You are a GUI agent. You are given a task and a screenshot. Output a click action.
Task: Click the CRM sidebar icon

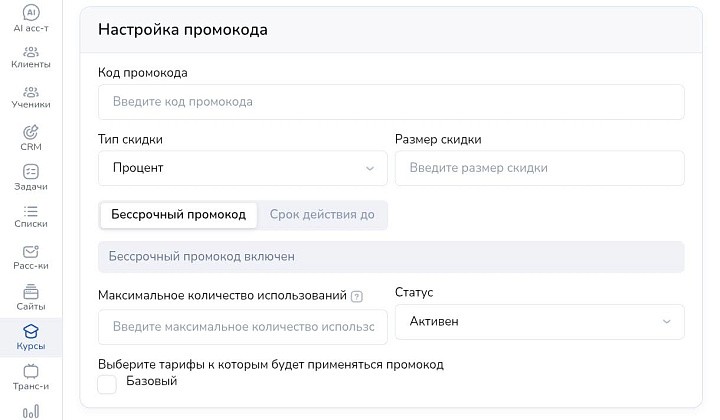(31, 138)
